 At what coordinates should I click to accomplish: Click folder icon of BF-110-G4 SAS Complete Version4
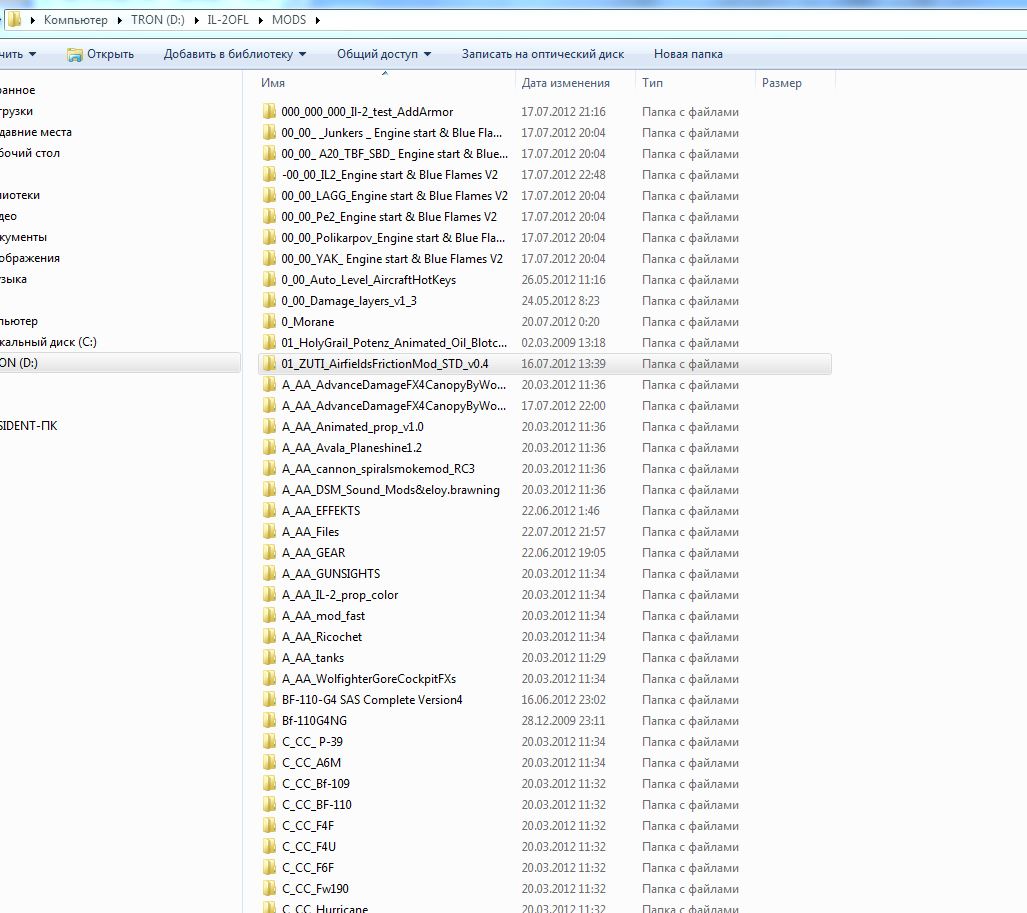pyautogui.click(x=269, y=699)
